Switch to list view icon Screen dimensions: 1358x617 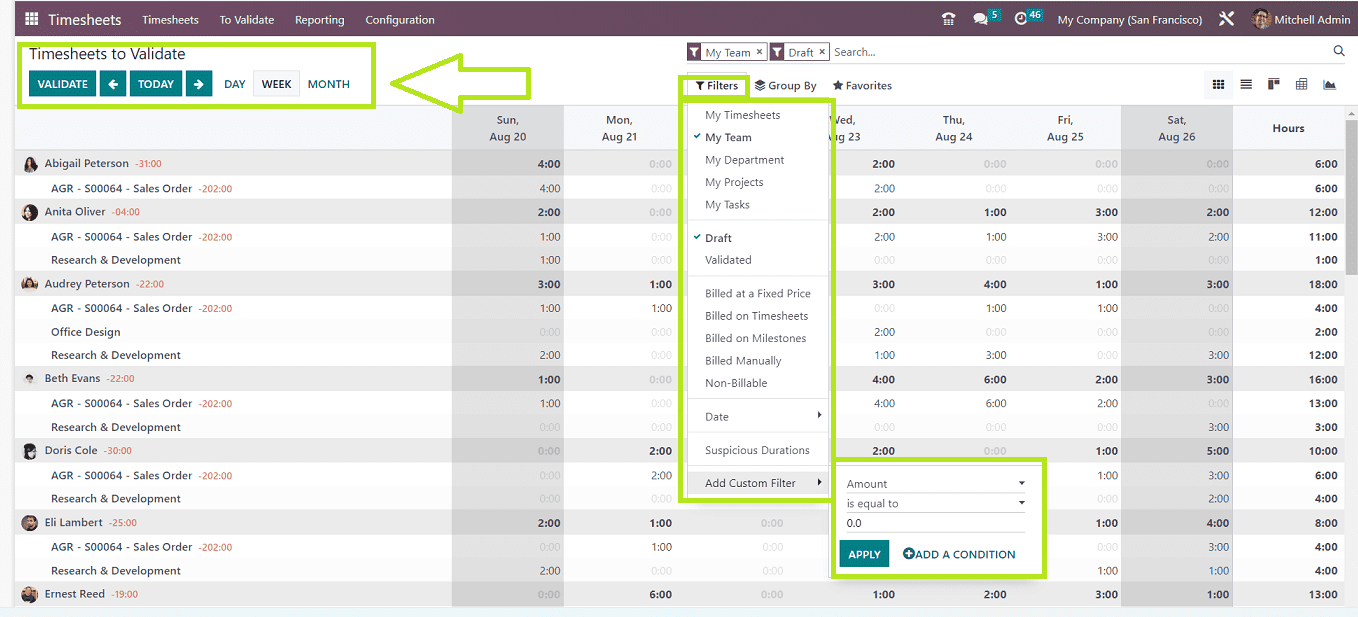1246,85
